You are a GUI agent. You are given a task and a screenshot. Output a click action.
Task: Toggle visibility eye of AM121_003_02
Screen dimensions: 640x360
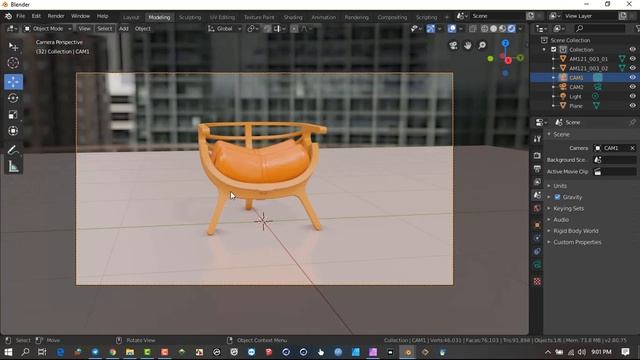tap(632, 68)
